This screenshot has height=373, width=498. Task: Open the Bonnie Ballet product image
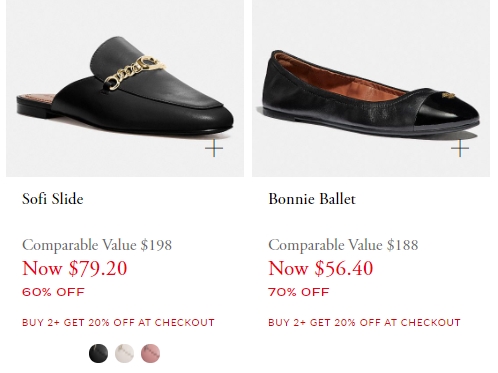(x=371, y=88)
